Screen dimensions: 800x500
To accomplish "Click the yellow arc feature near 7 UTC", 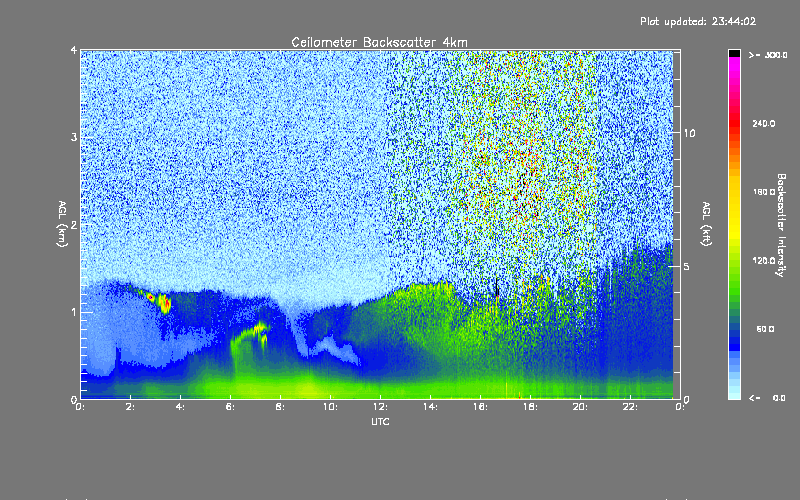I will point(251,334).
